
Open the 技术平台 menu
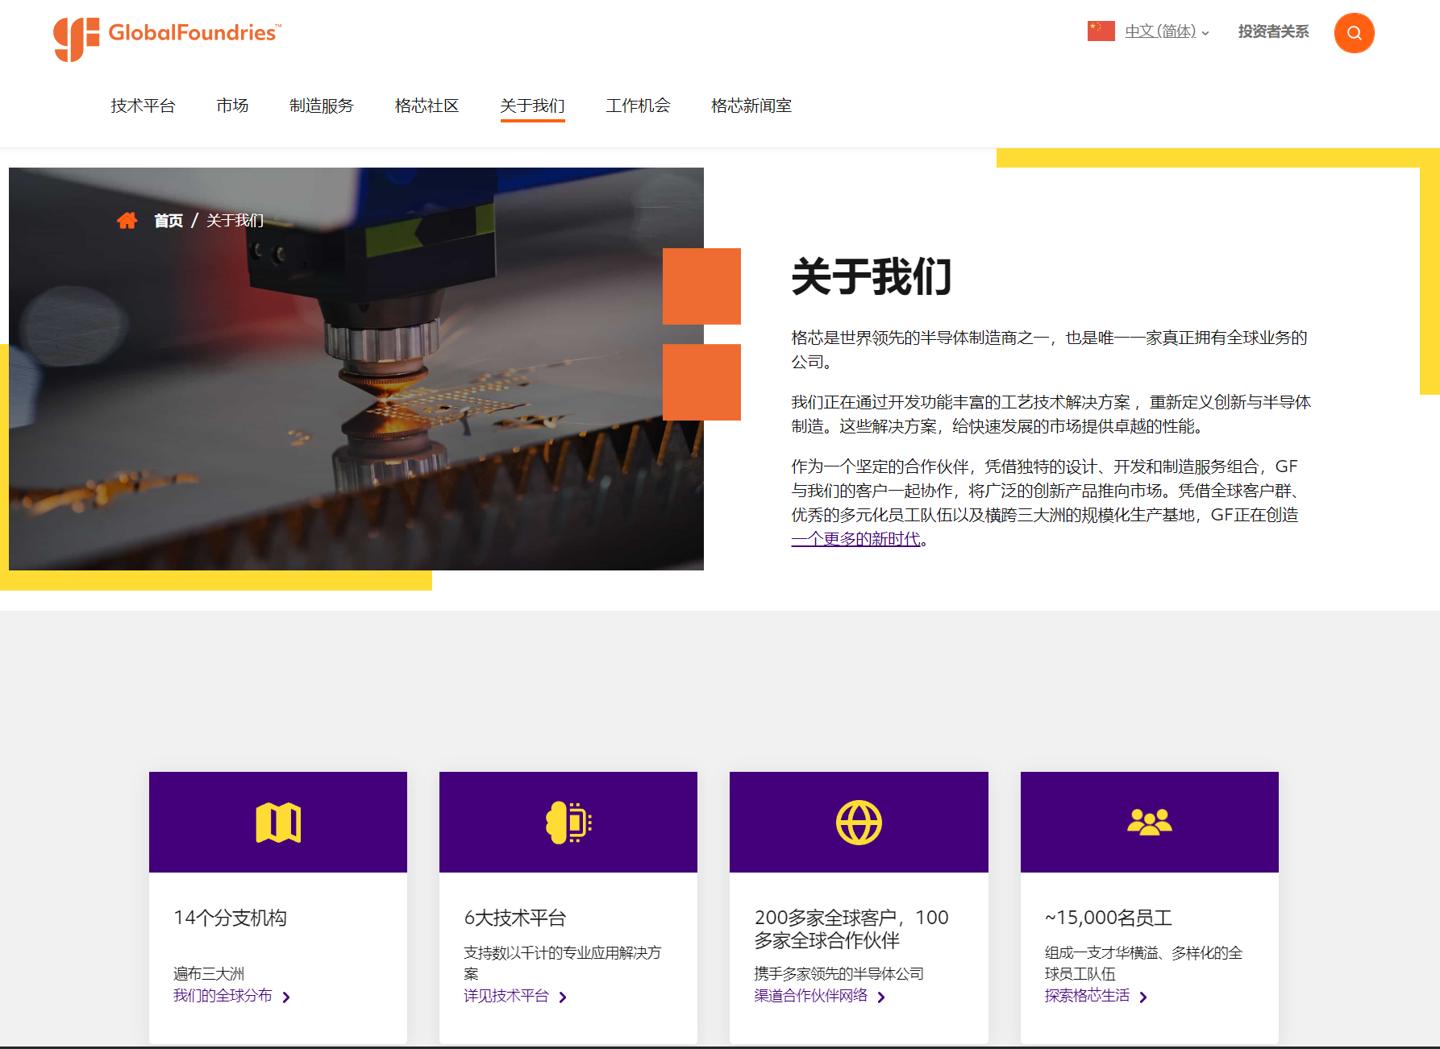point(143,106)
